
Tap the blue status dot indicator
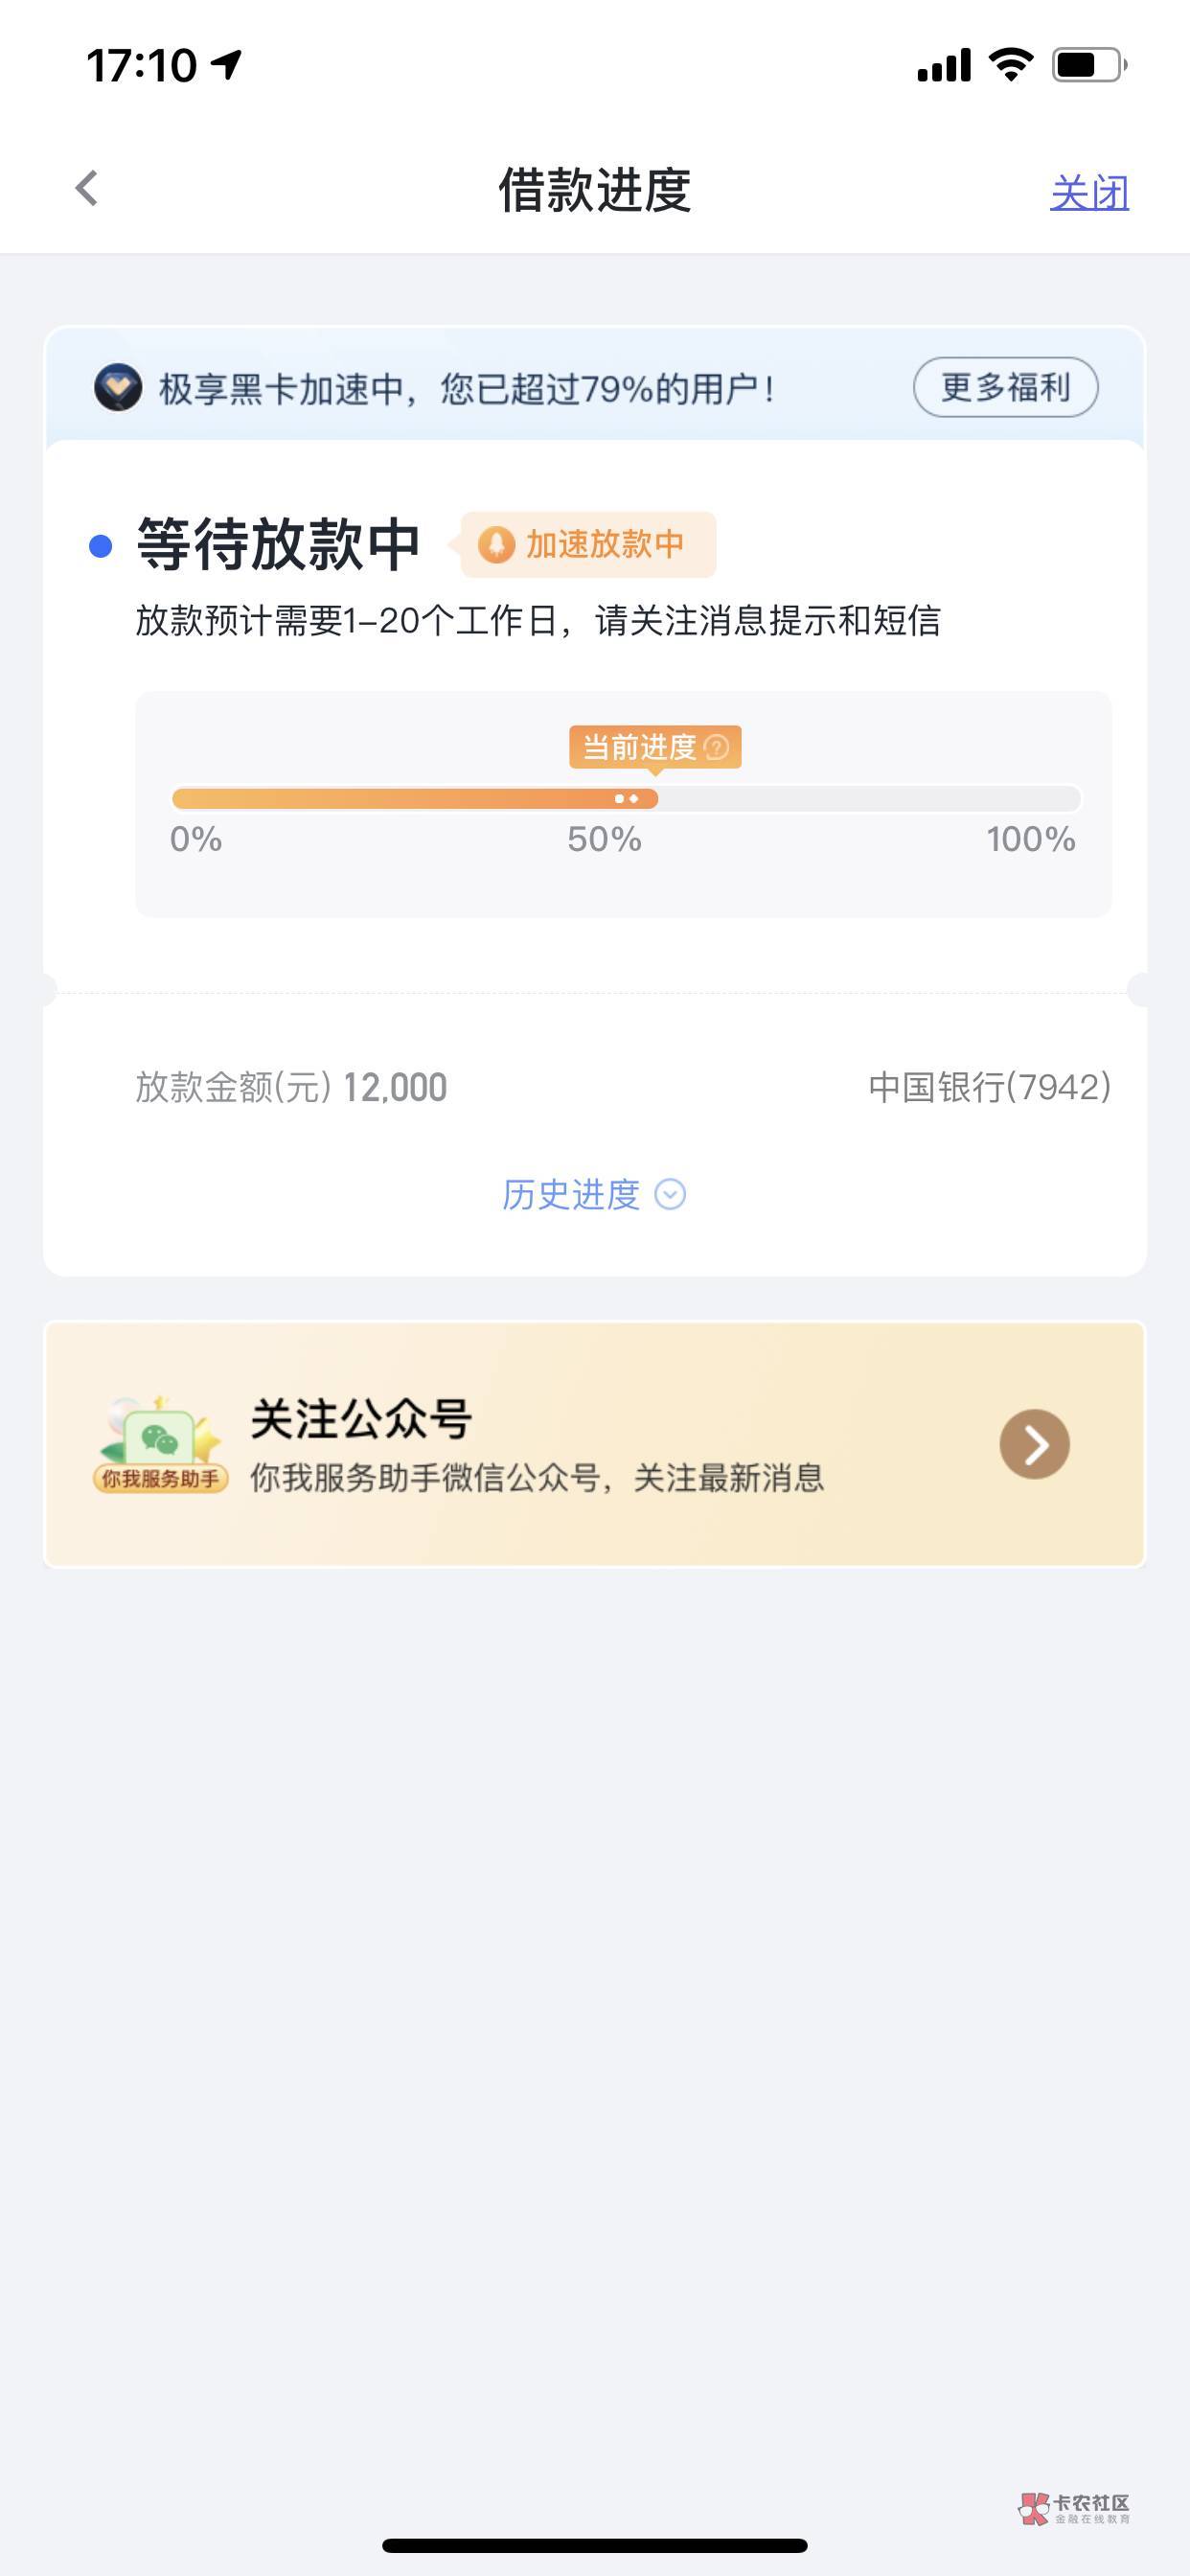(100, 546)
